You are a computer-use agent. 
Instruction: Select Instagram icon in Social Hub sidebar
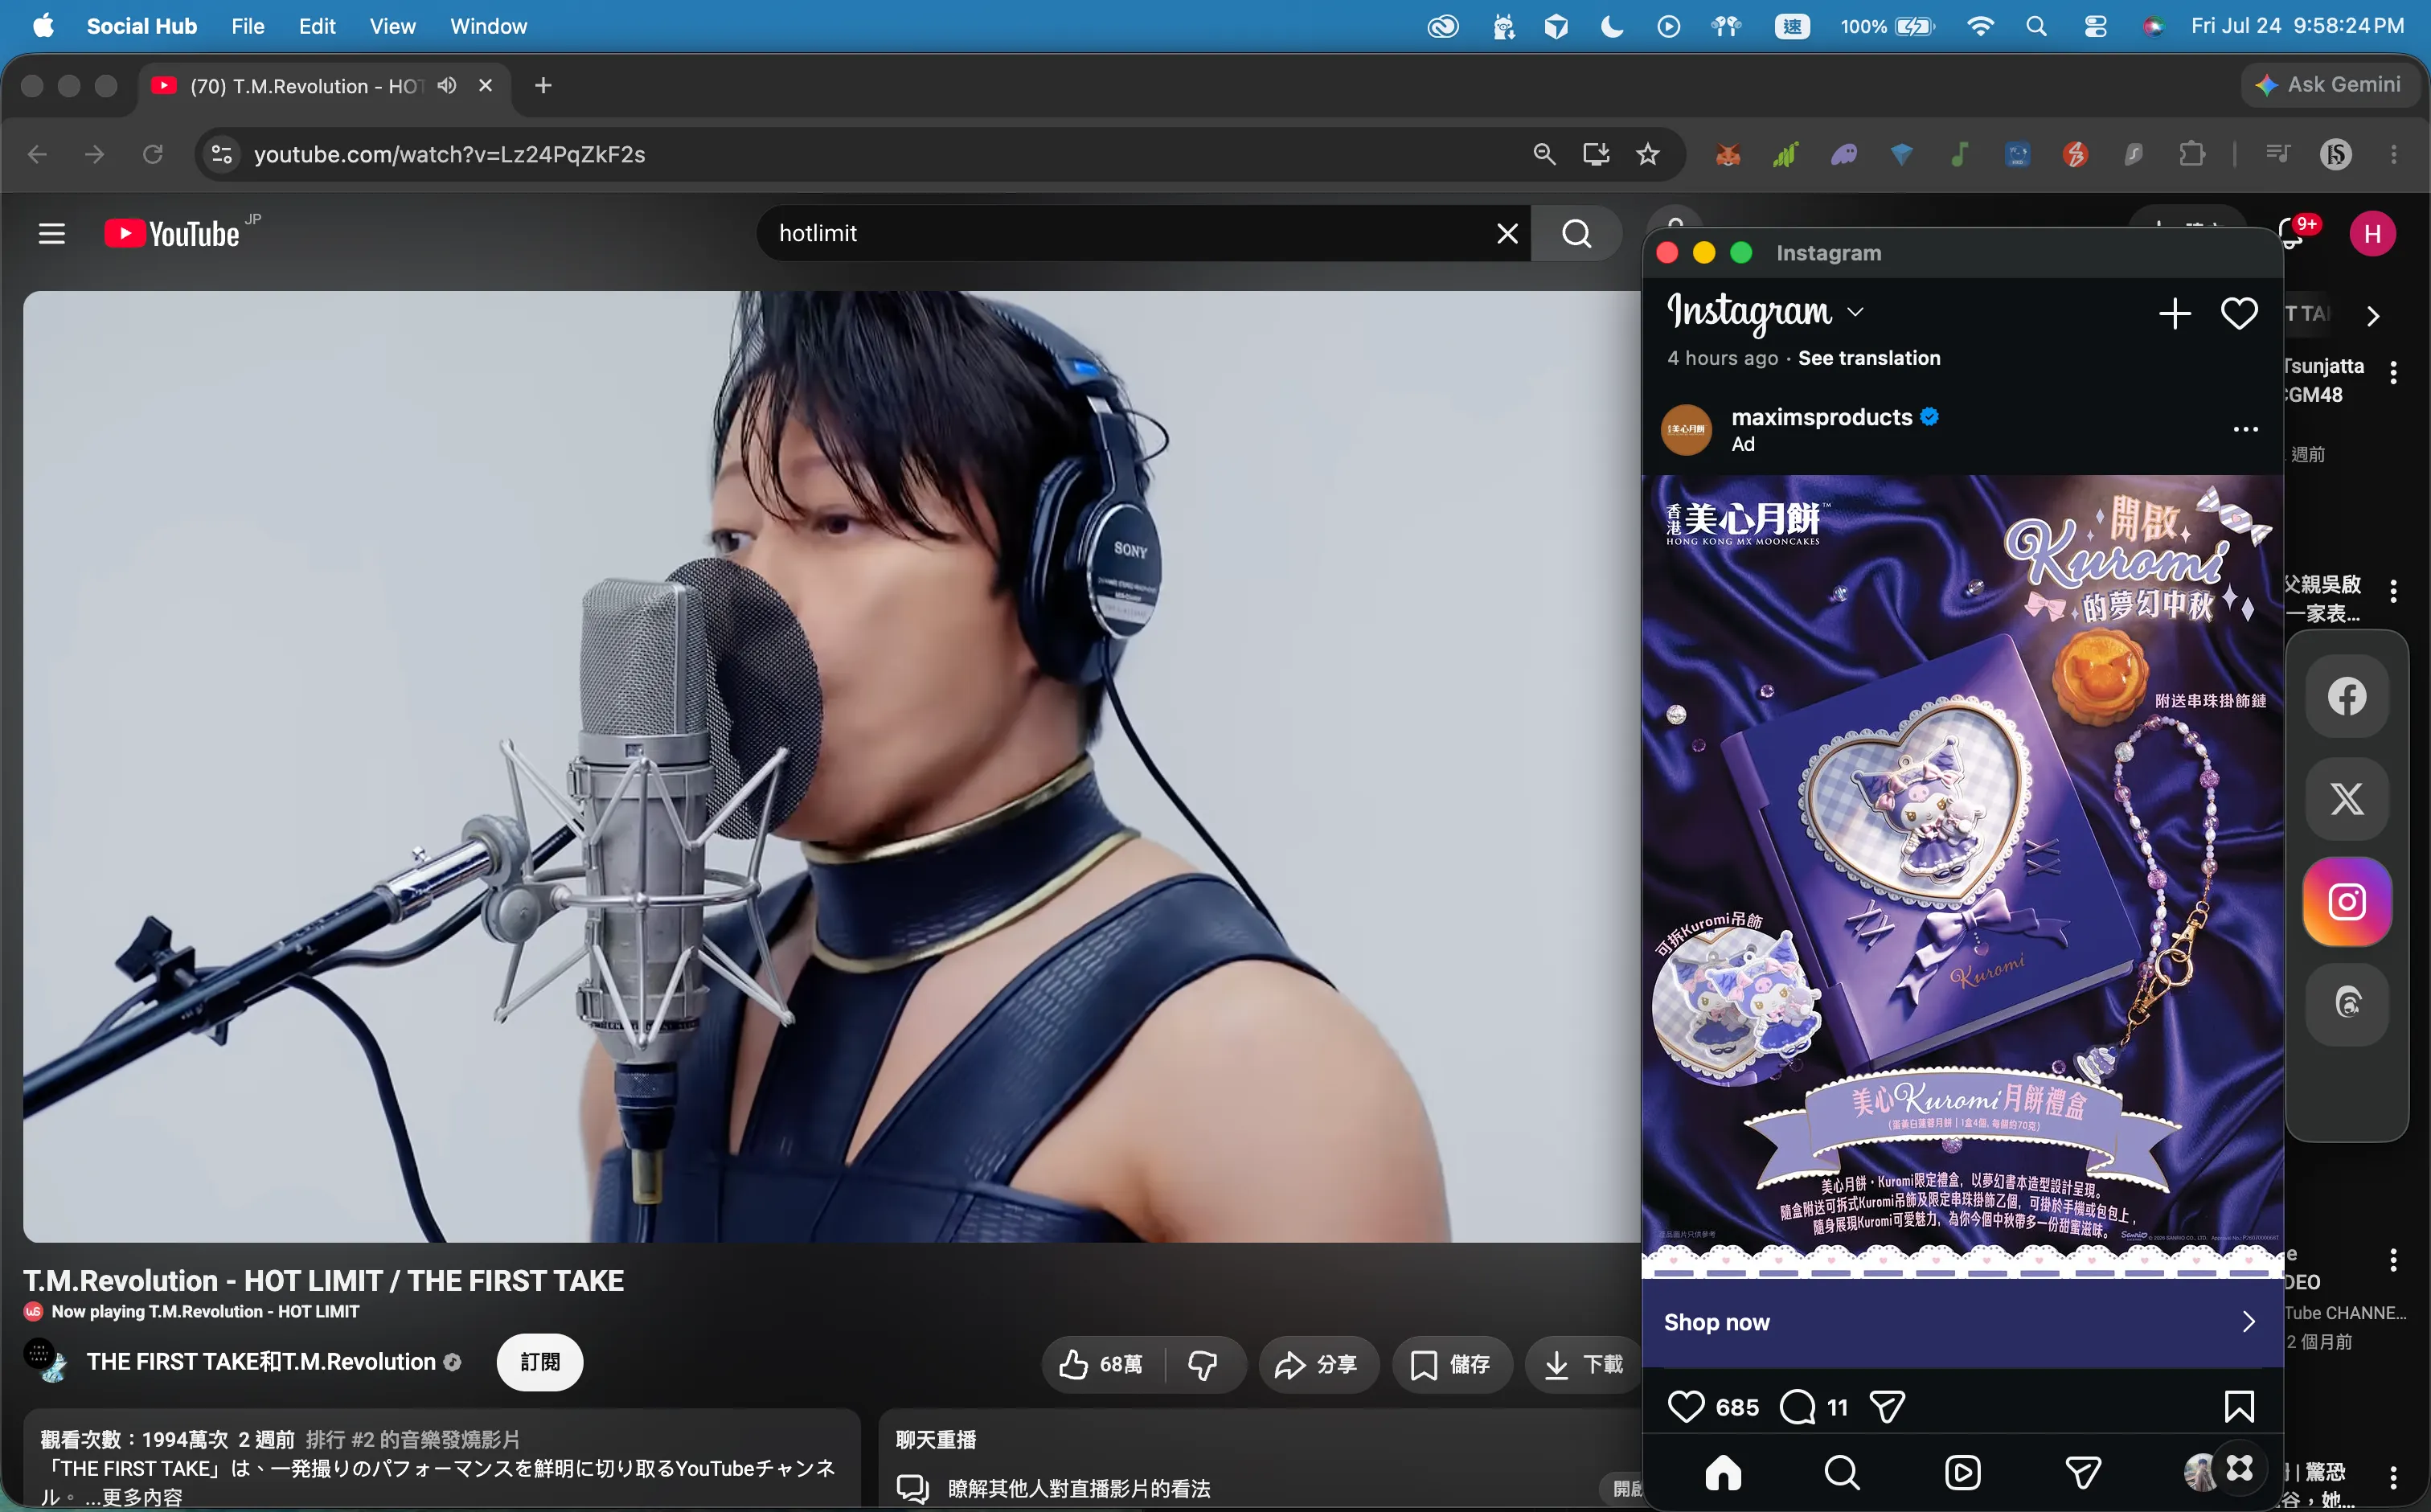(2347, 902)
